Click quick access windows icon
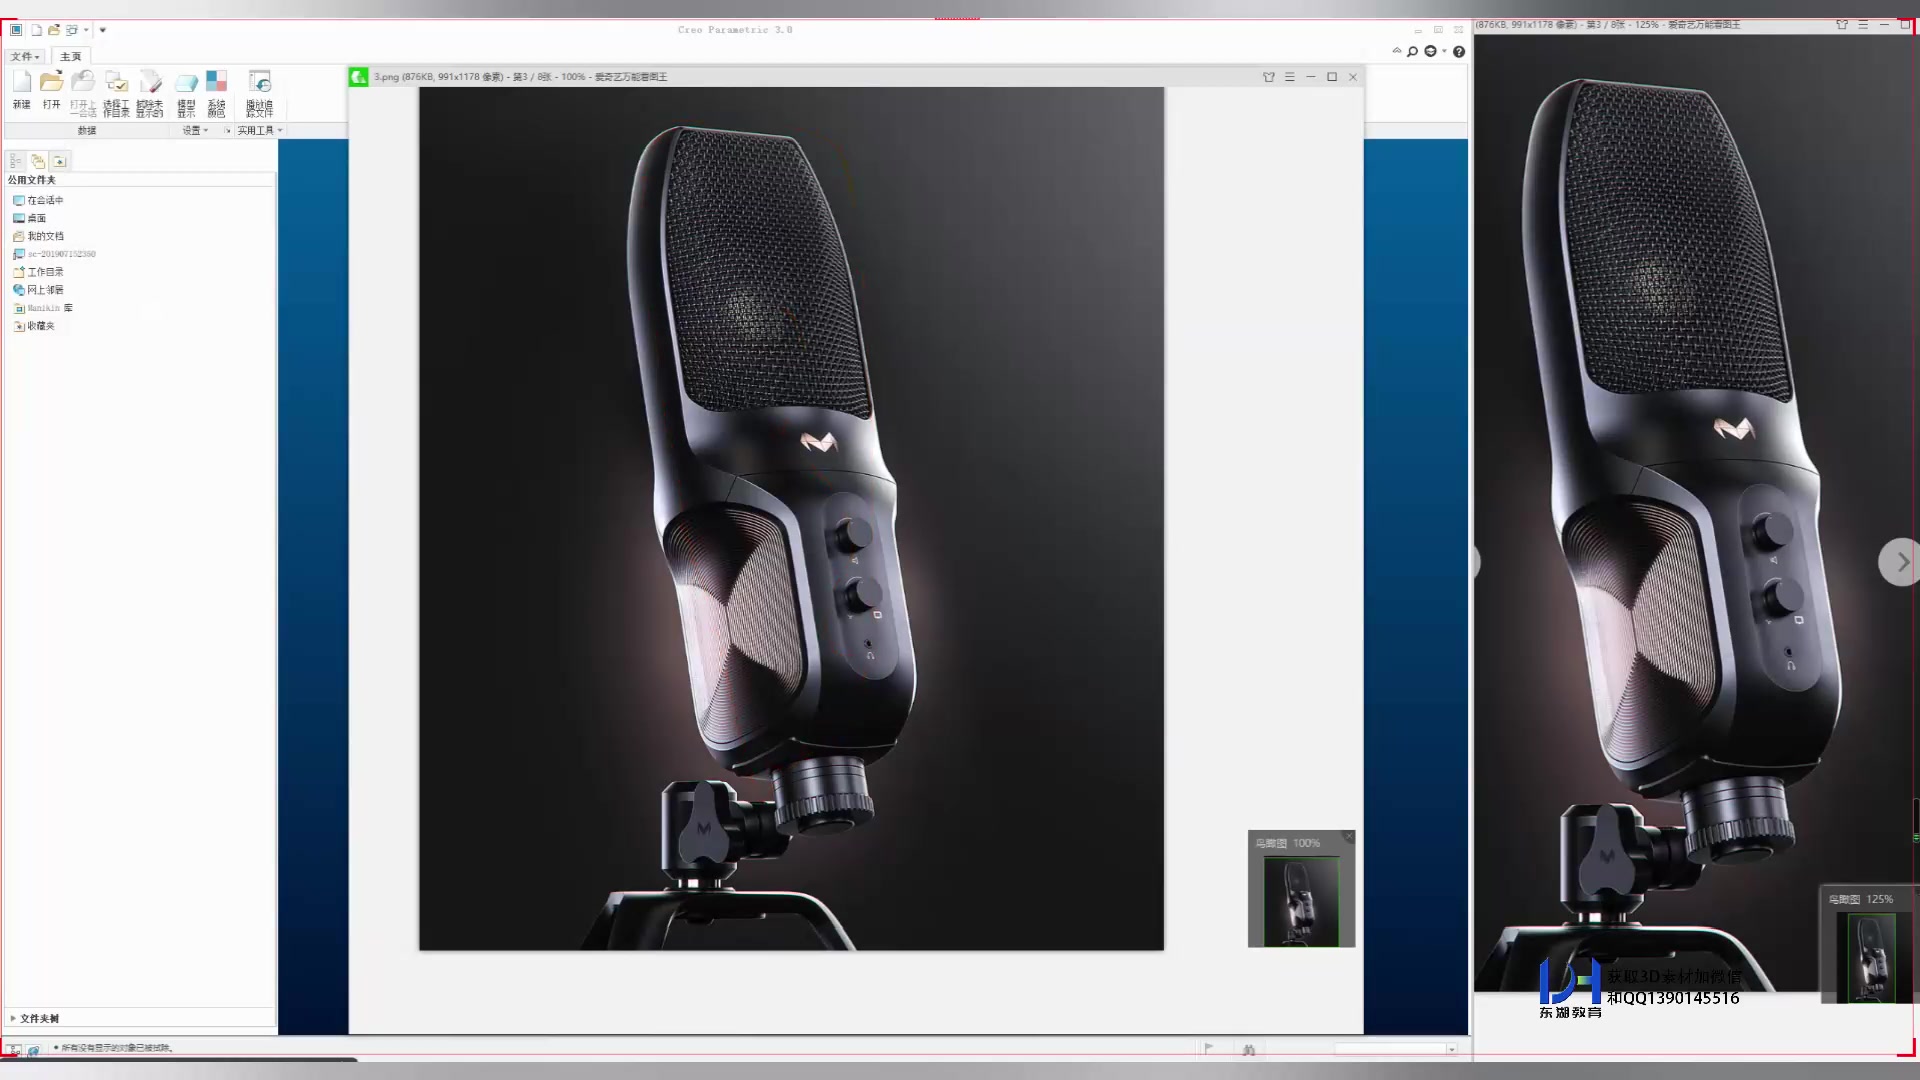 (x=72, y=30)
